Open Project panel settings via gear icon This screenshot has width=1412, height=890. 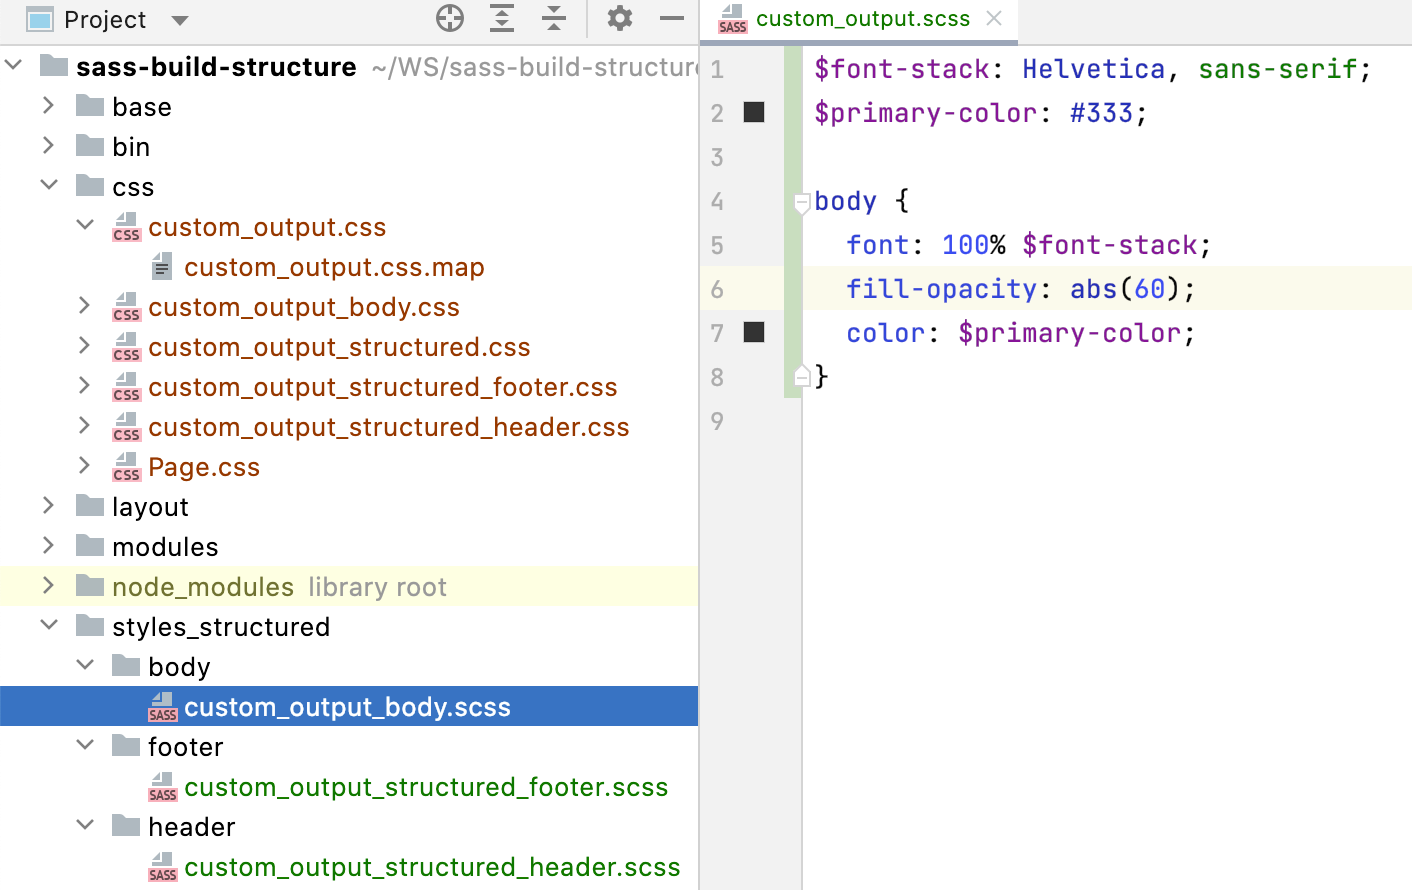[x=619, y=18]
